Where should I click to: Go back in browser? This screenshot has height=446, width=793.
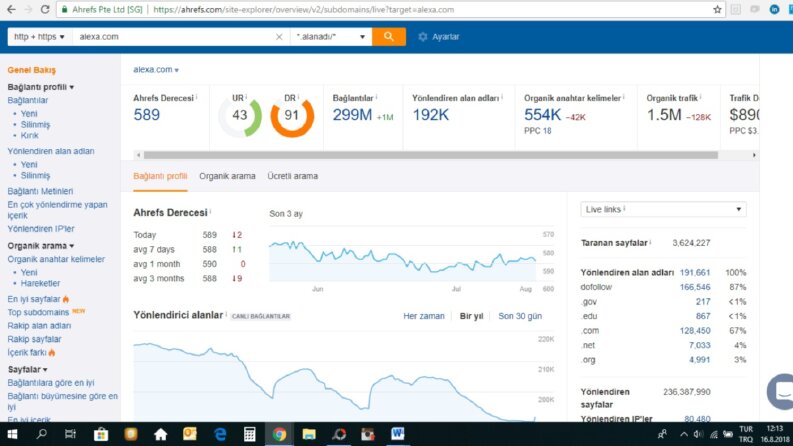(11, 9)
